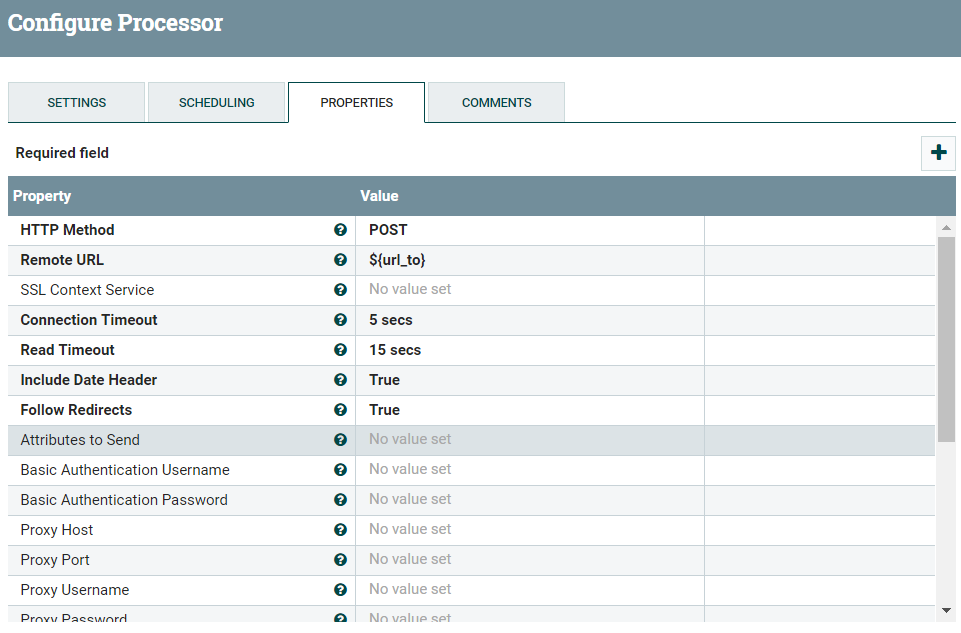Click the Value column header

point(379,196)
